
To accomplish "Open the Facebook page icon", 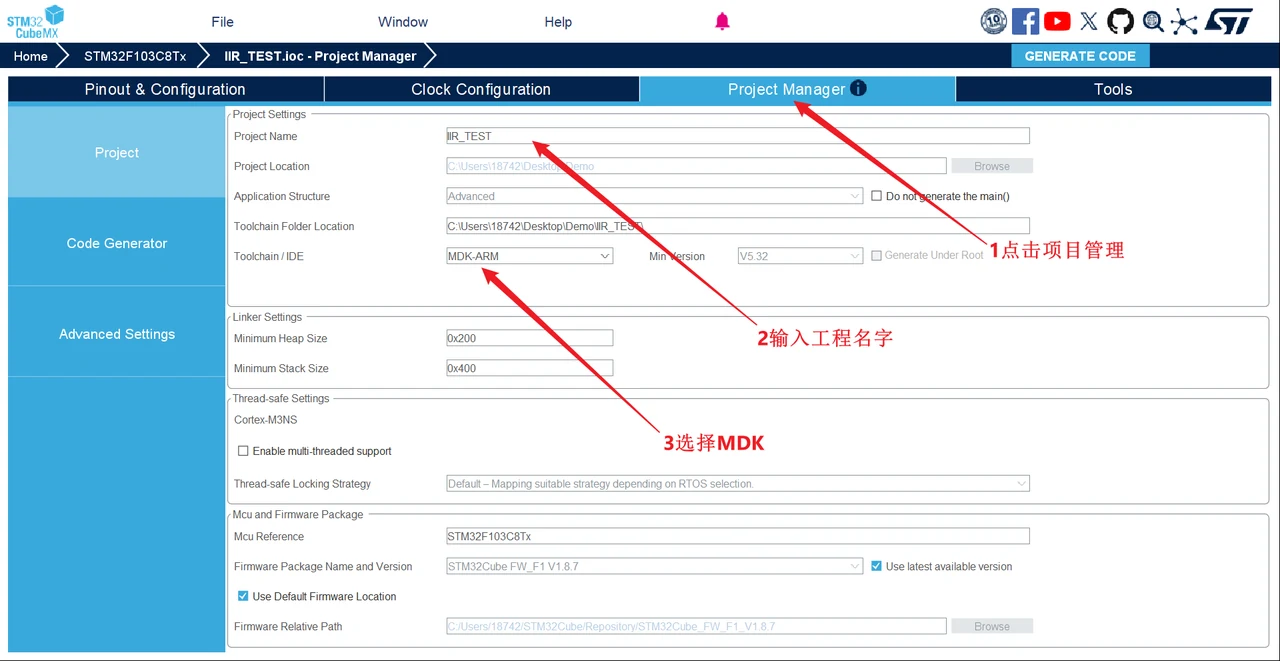I will 1025,21.
